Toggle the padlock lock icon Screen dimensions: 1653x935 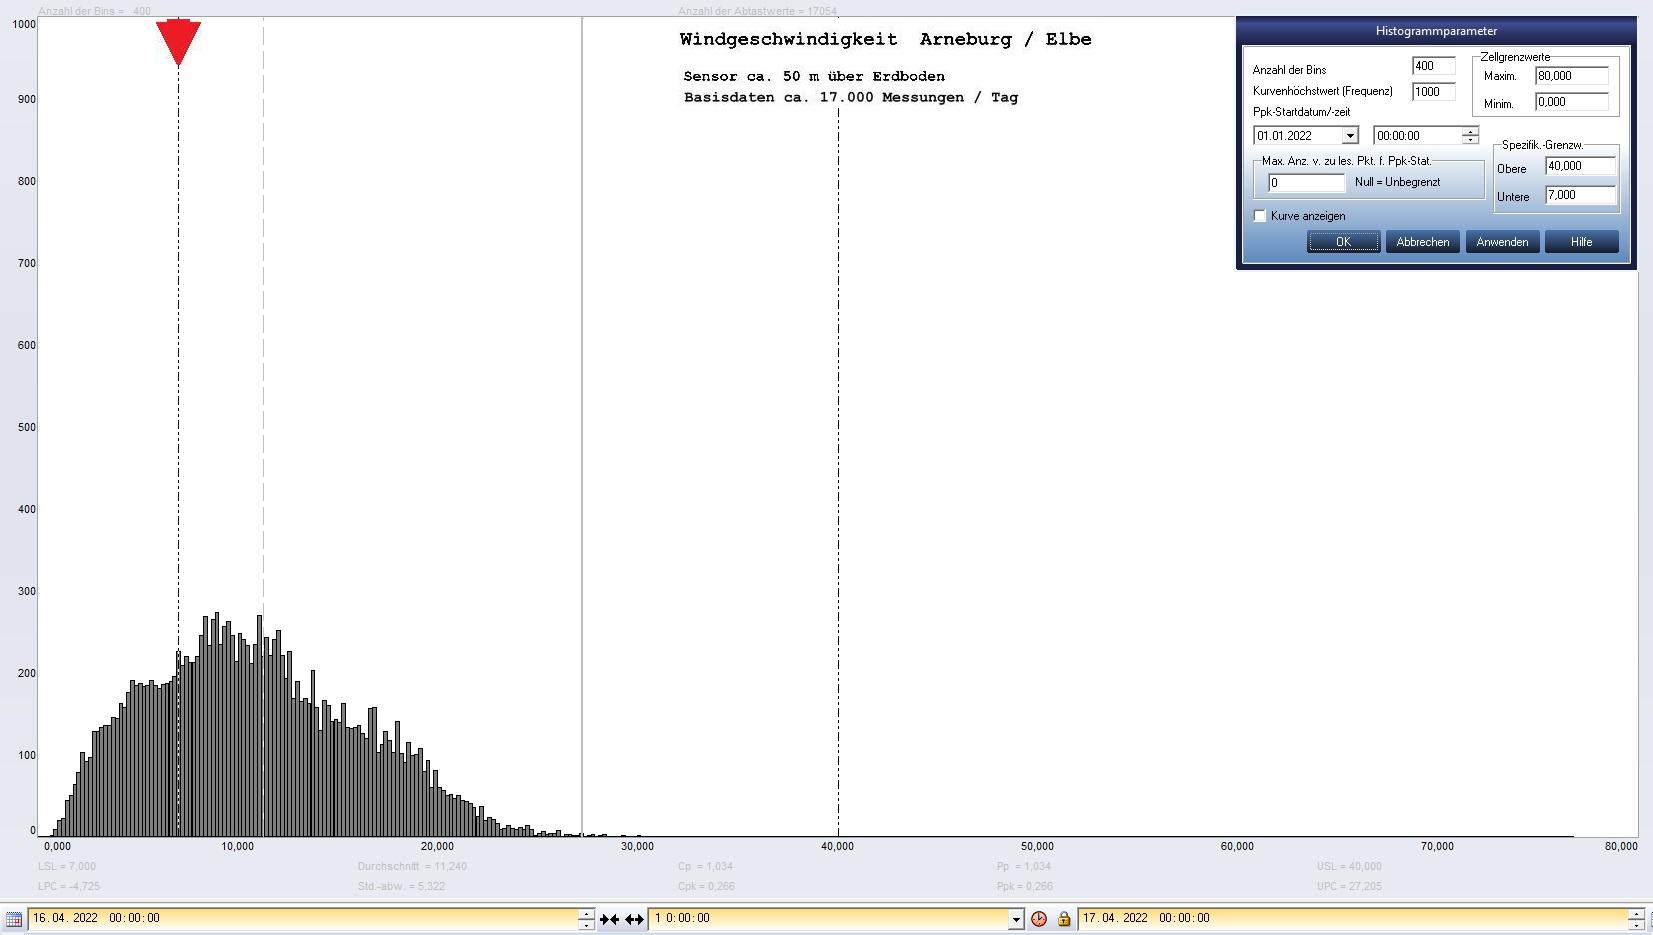coord(1064,918)
